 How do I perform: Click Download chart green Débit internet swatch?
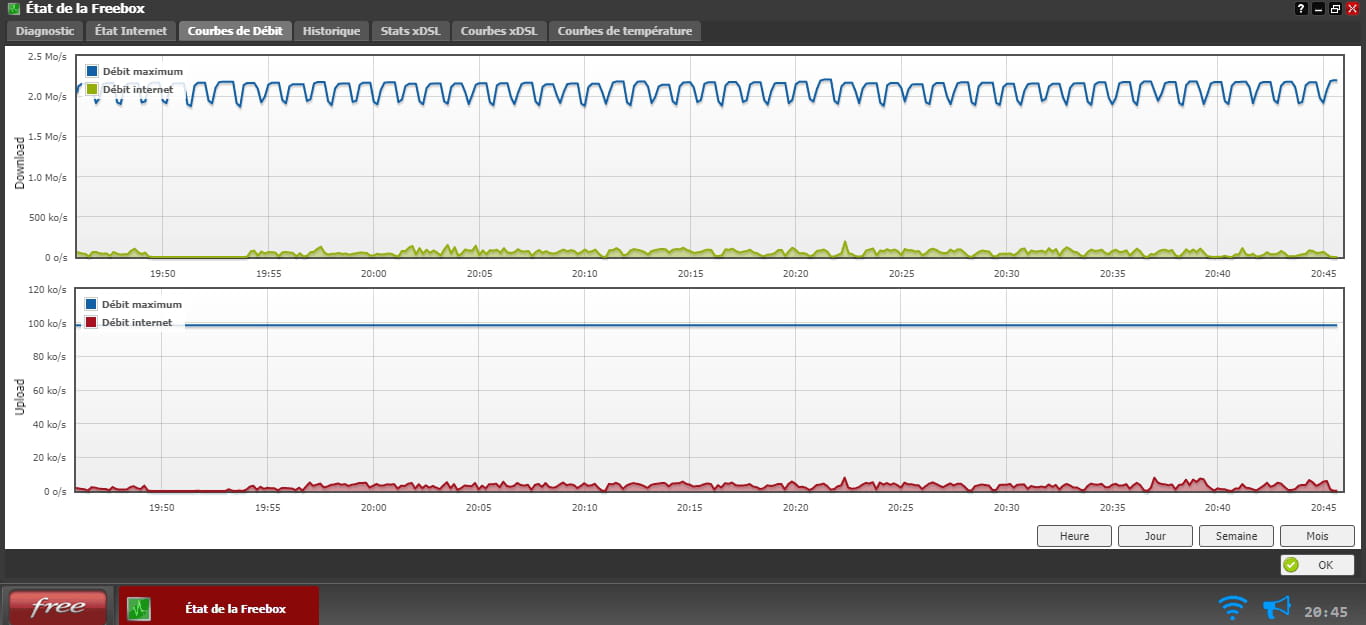(92, 89)
